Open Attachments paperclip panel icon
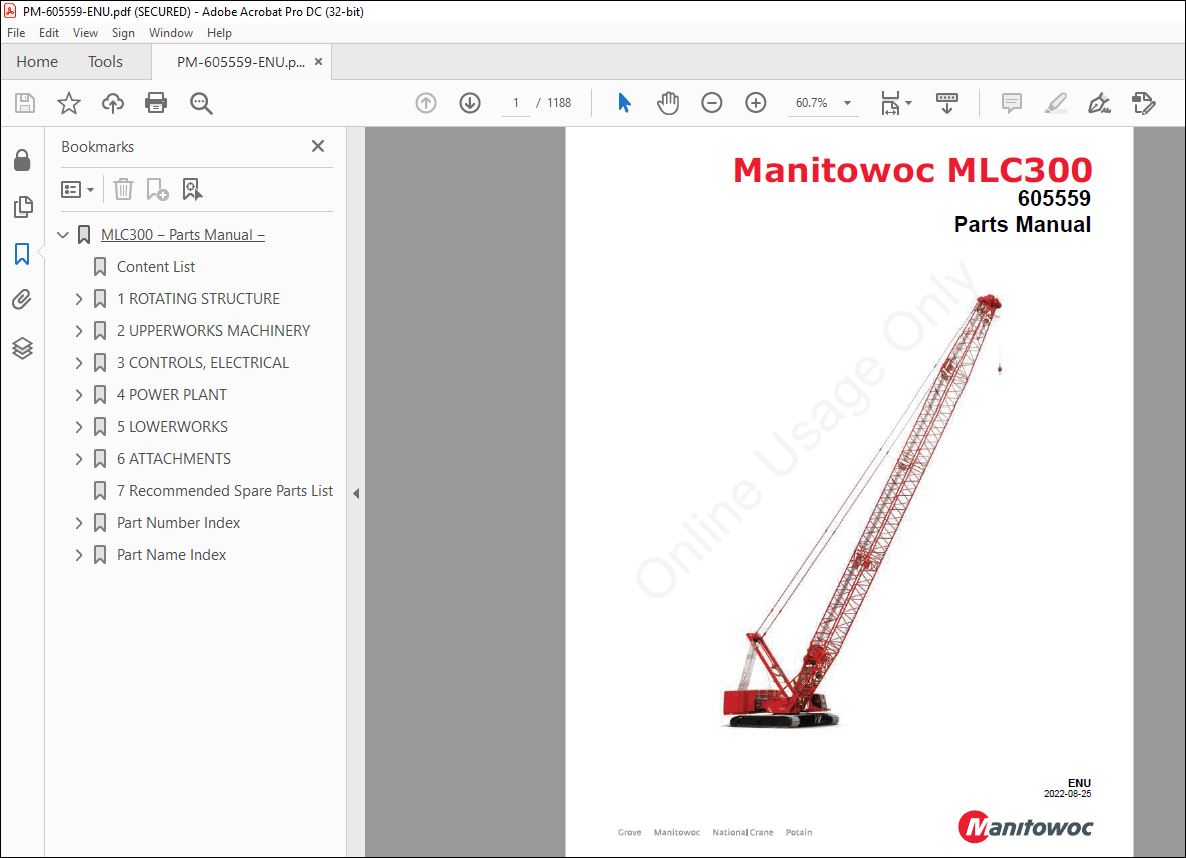Image resolution: width=1186 pixels, height=858 pixels. (22, 300)
